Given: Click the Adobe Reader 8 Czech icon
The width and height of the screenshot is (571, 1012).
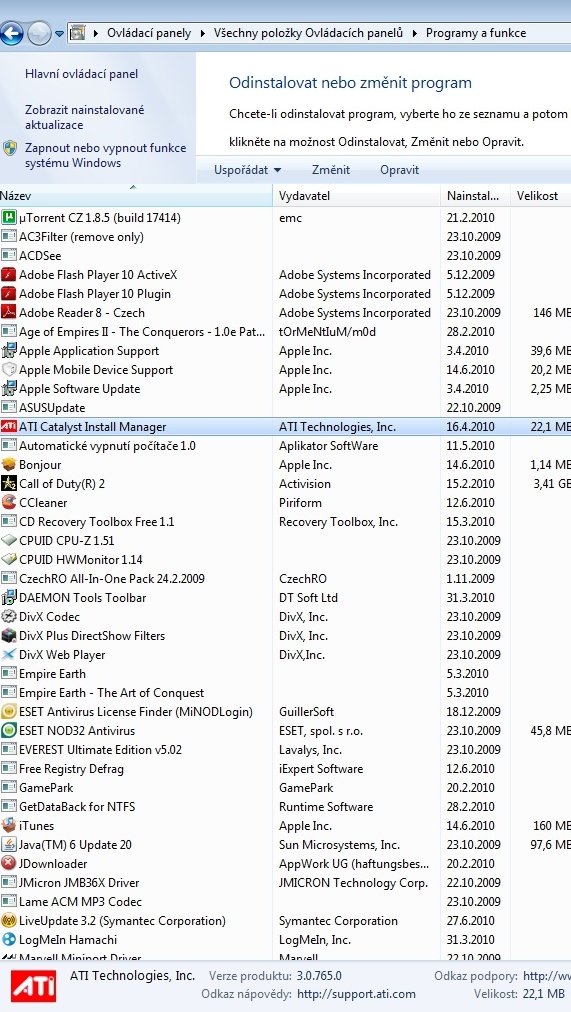Looking at the screenshot, I should [8, 312].
